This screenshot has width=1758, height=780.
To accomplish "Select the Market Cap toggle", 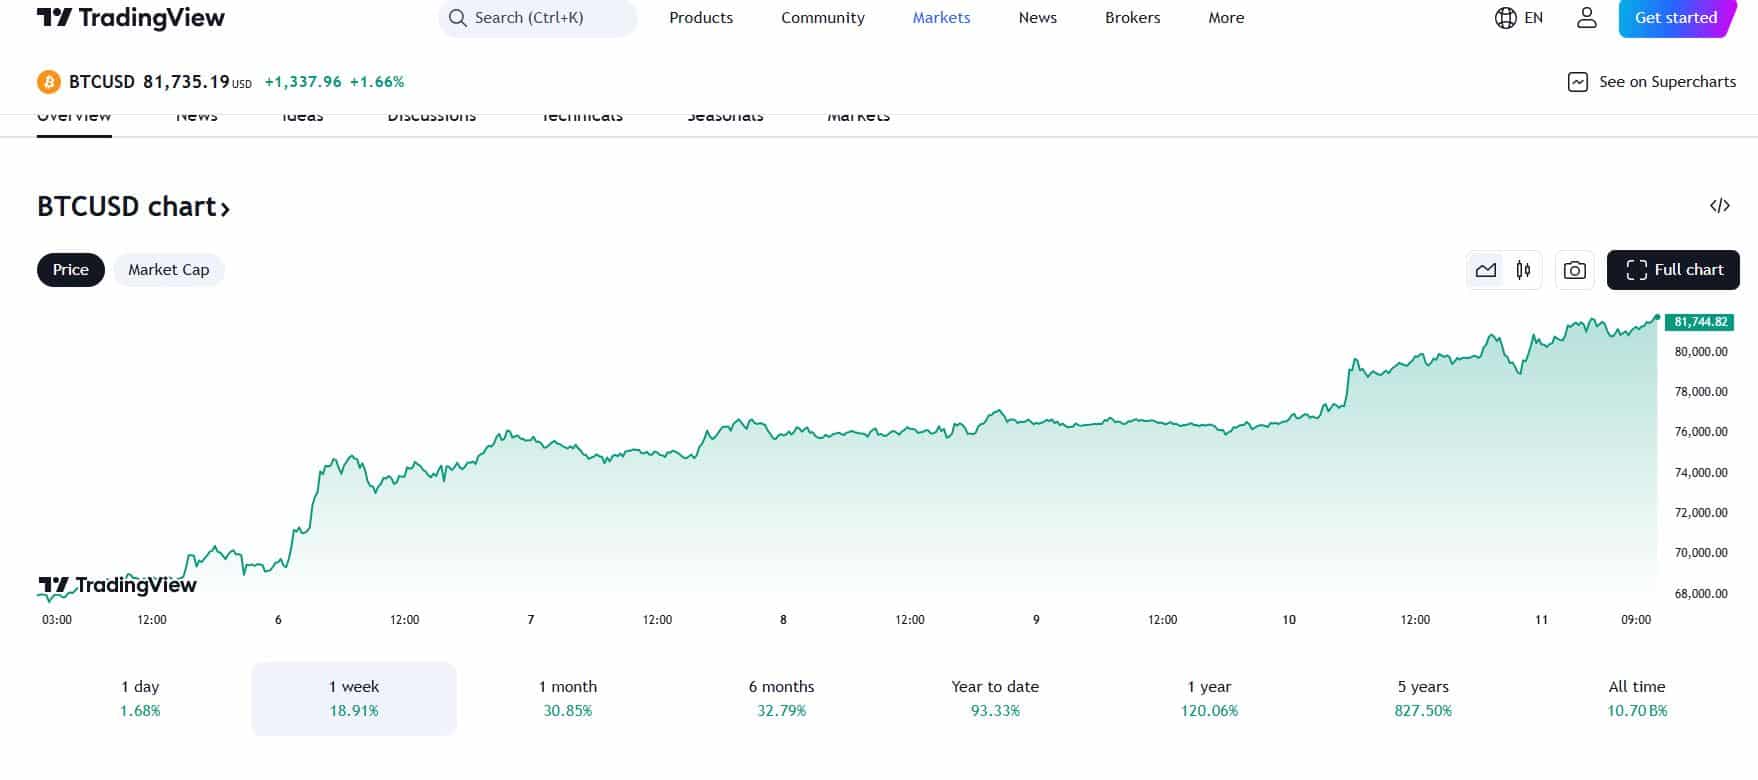I will (169, 270).
